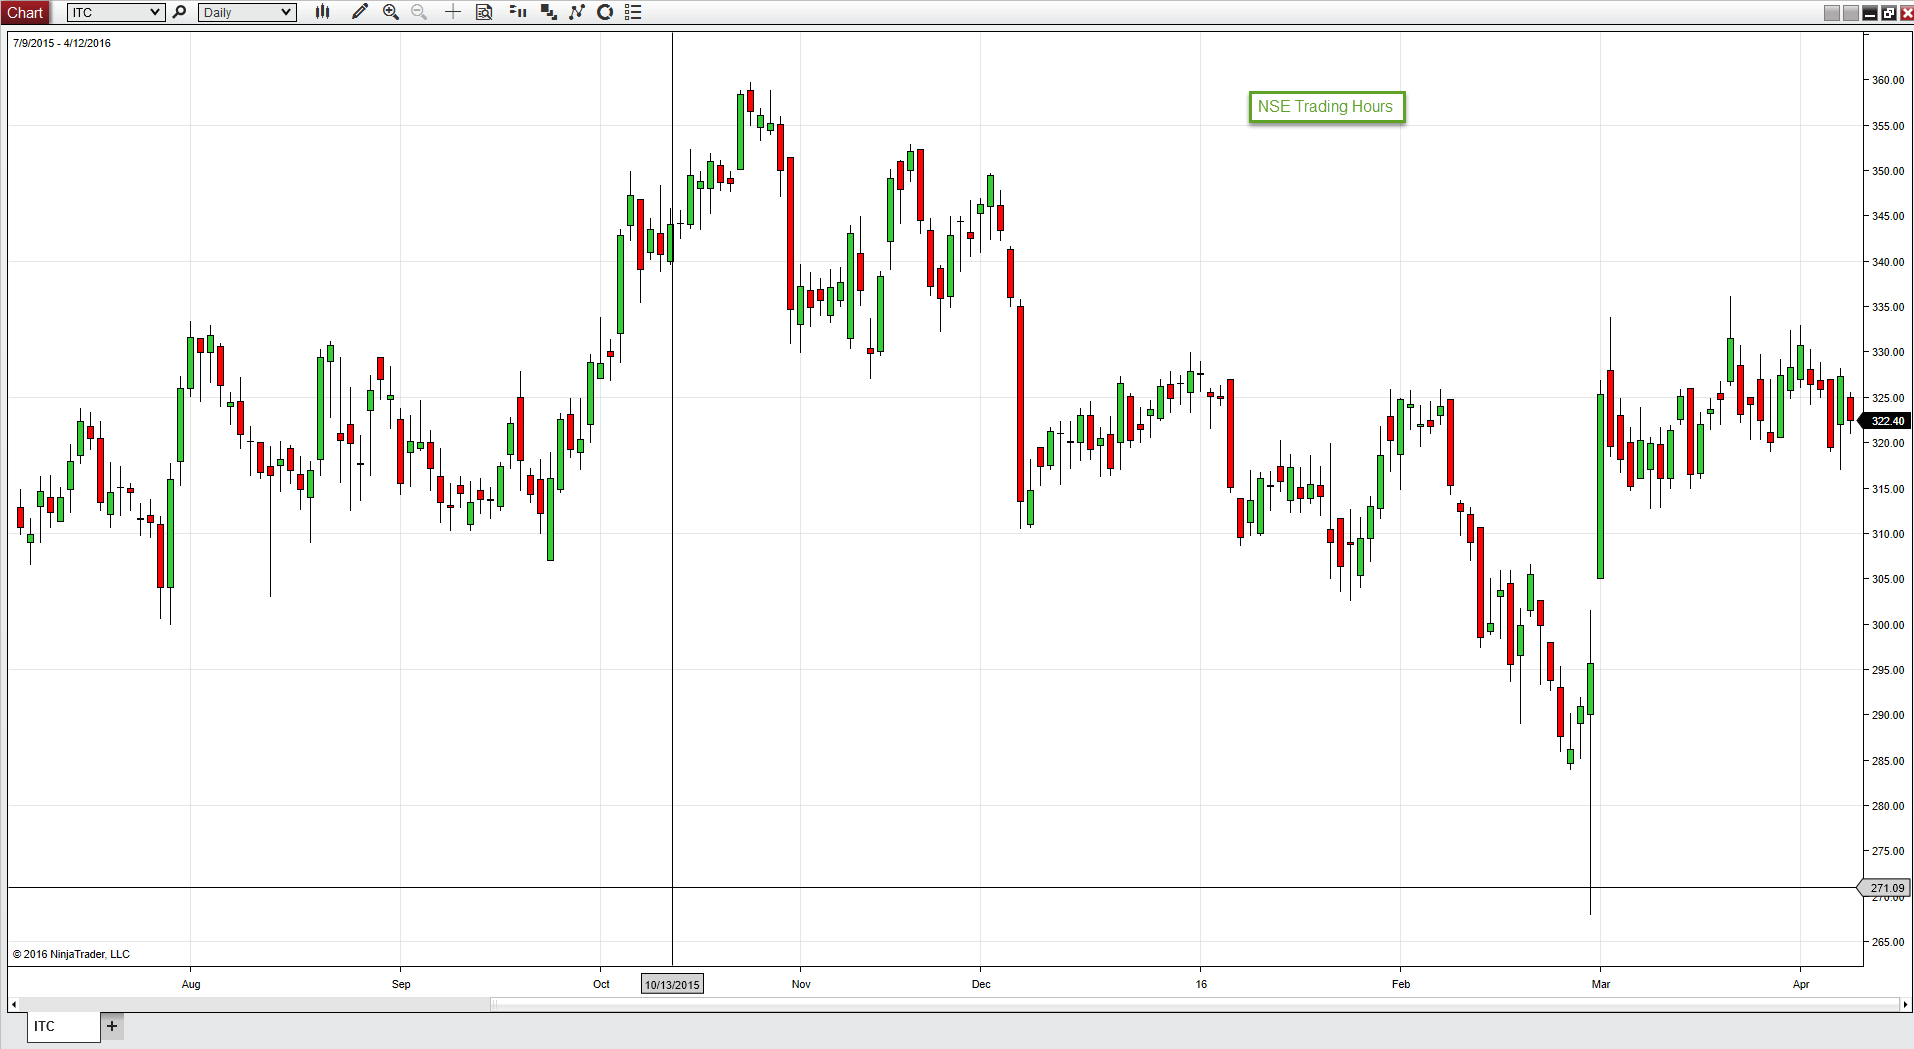The width and height of the screenshot is (1914, 1049).
Task: Click the Sep label on time axis
Action: pyautogui.click(x=401, y=984)
